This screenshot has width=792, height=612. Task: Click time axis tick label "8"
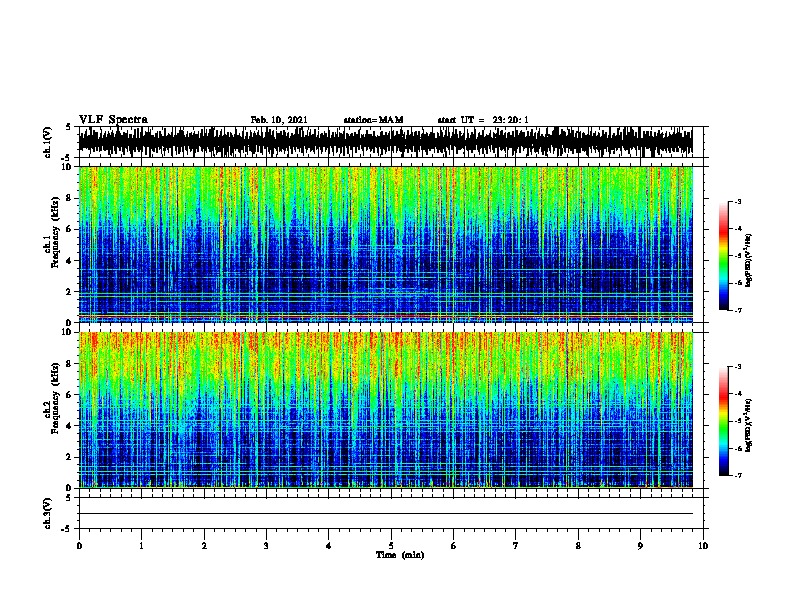pyautogui.click(x=578, y=546)
